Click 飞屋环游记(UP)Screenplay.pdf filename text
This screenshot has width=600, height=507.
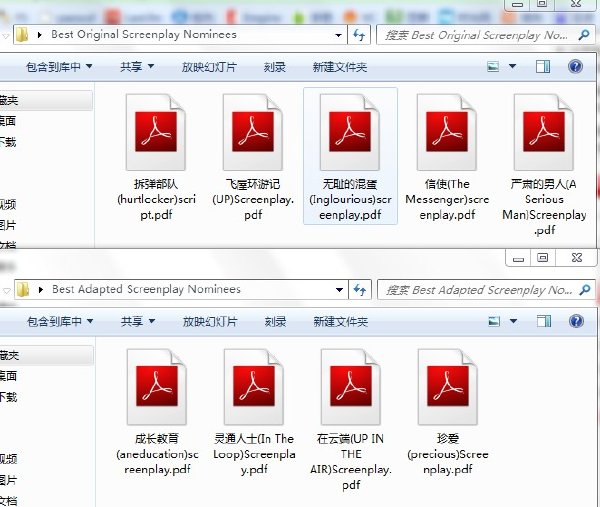point(253,199)
